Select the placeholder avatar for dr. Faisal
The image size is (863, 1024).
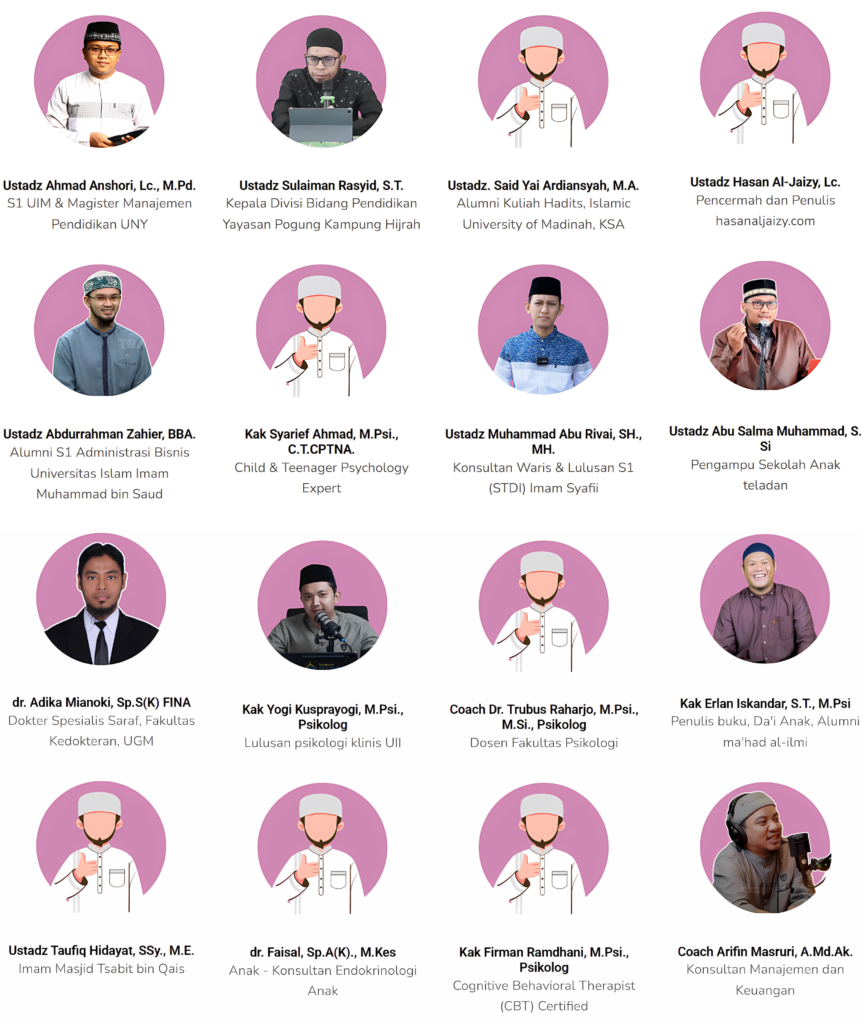[x=322, y=848]
